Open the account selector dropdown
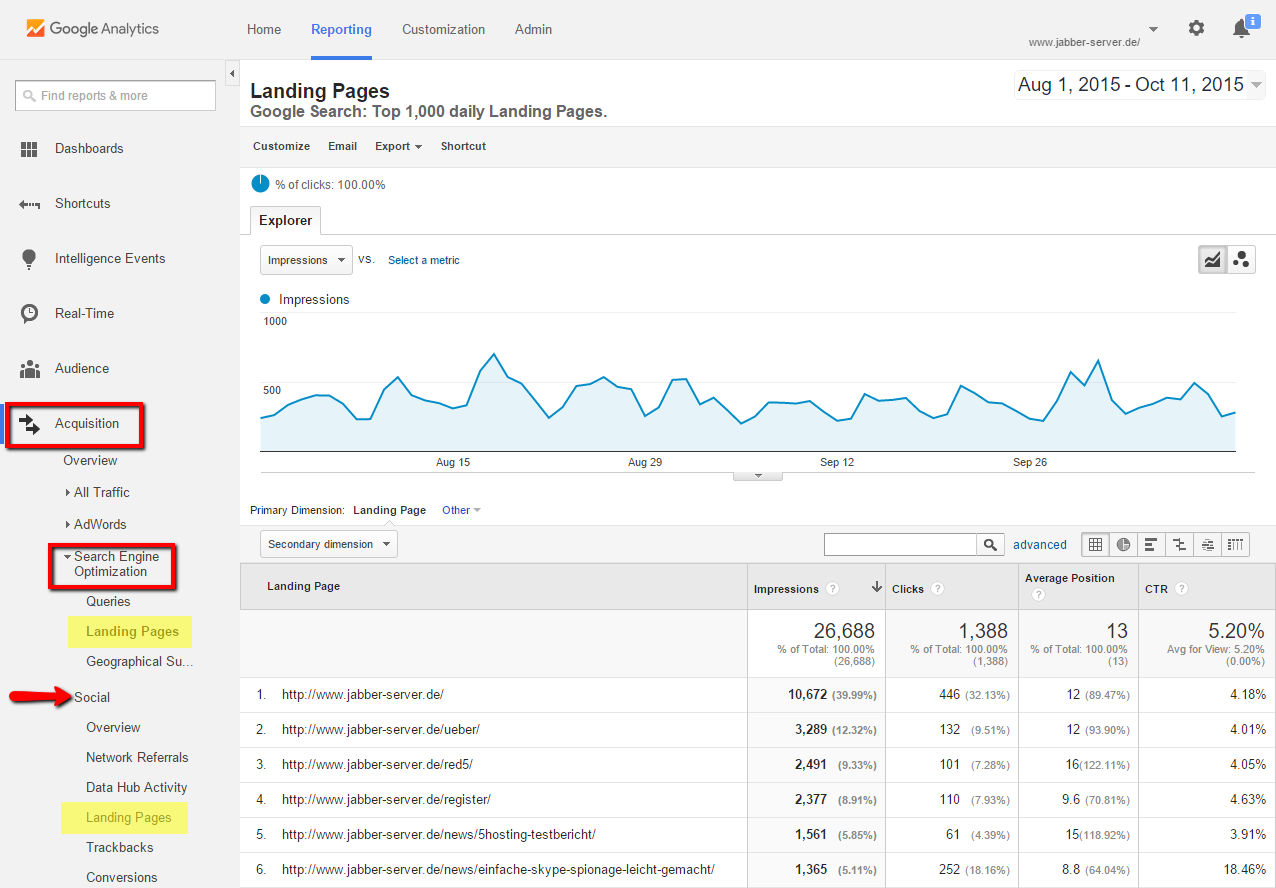 click(x=1153, y=29)
